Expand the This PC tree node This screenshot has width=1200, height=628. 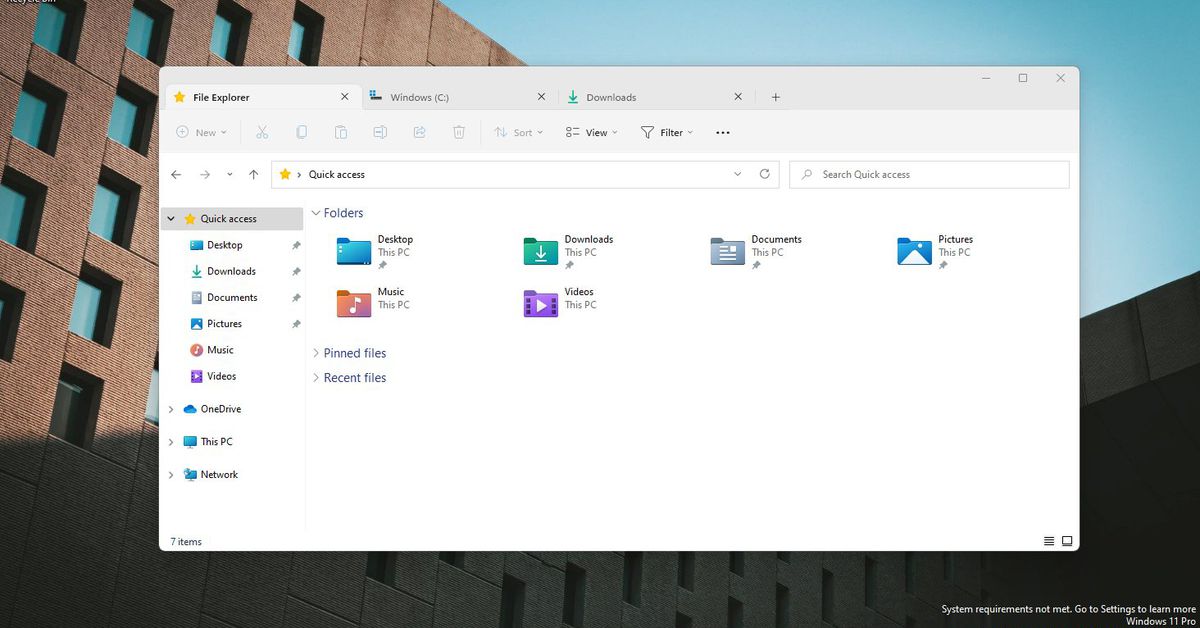click(171, 442)
